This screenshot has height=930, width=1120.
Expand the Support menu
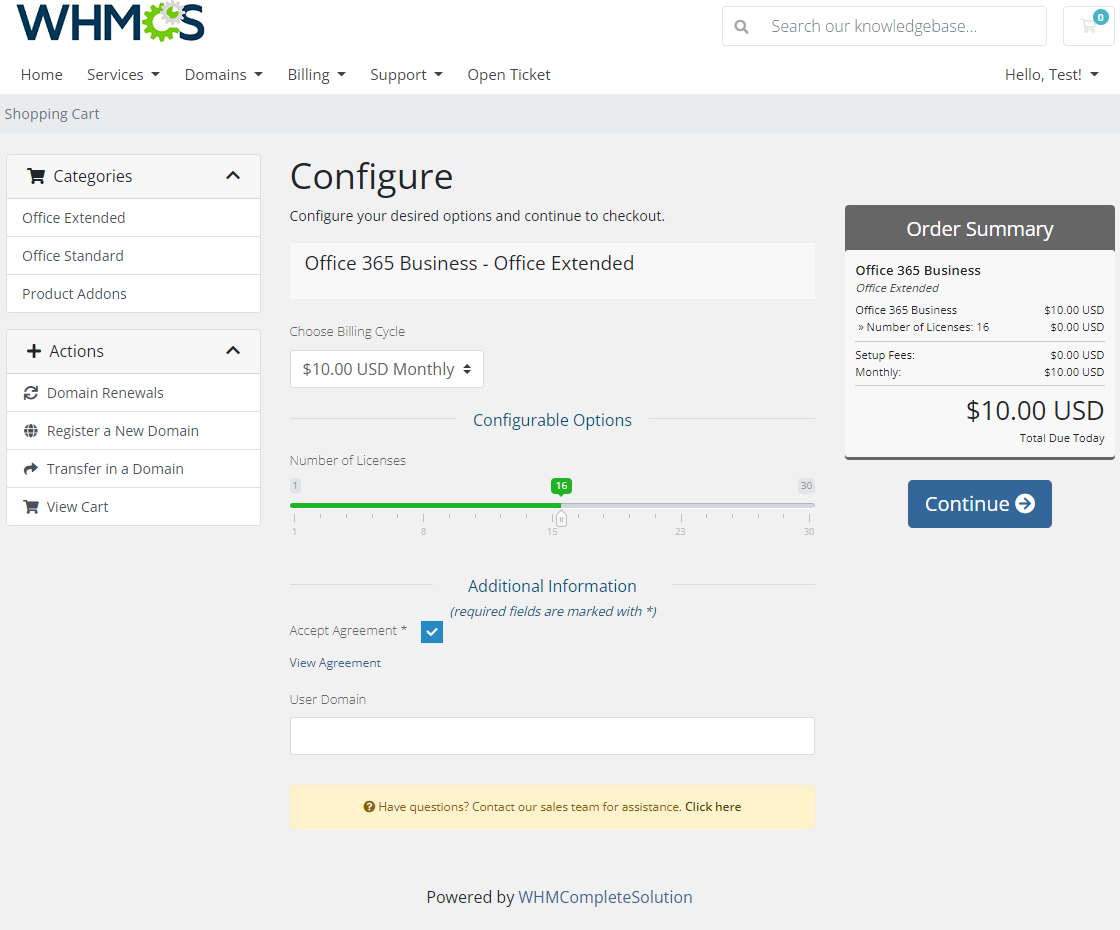406,75
